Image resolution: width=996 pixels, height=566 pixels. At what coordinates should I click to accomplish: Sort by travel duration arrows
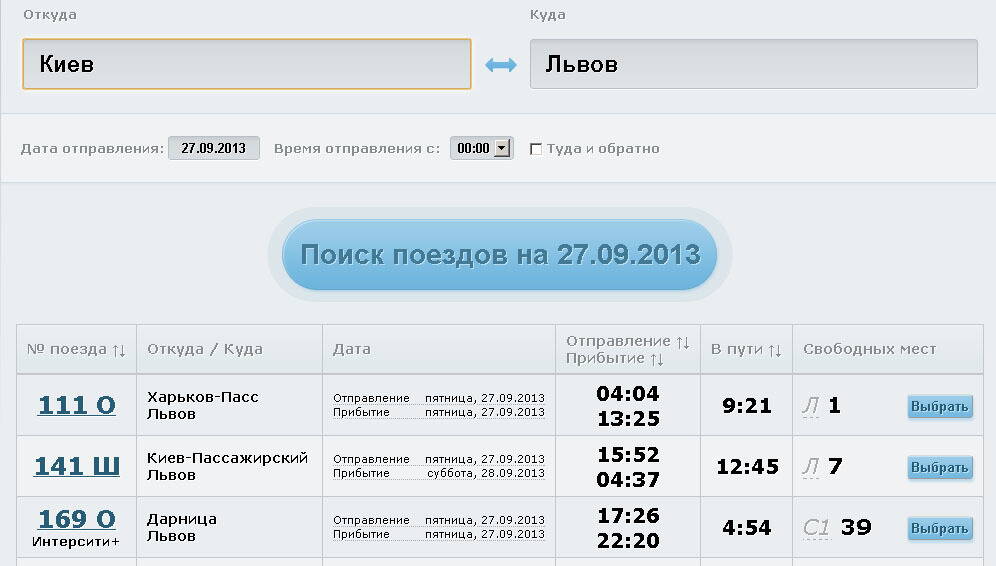(774, 350)
